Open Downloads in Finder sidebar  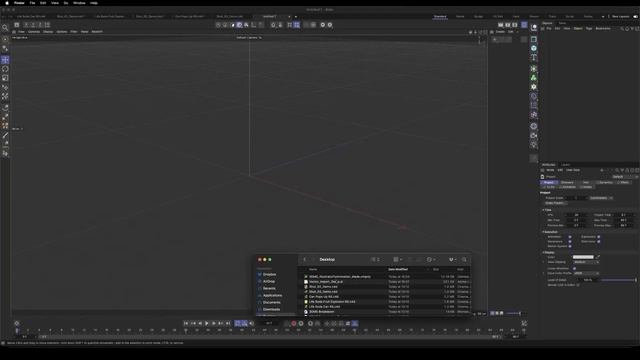[270, 309]
